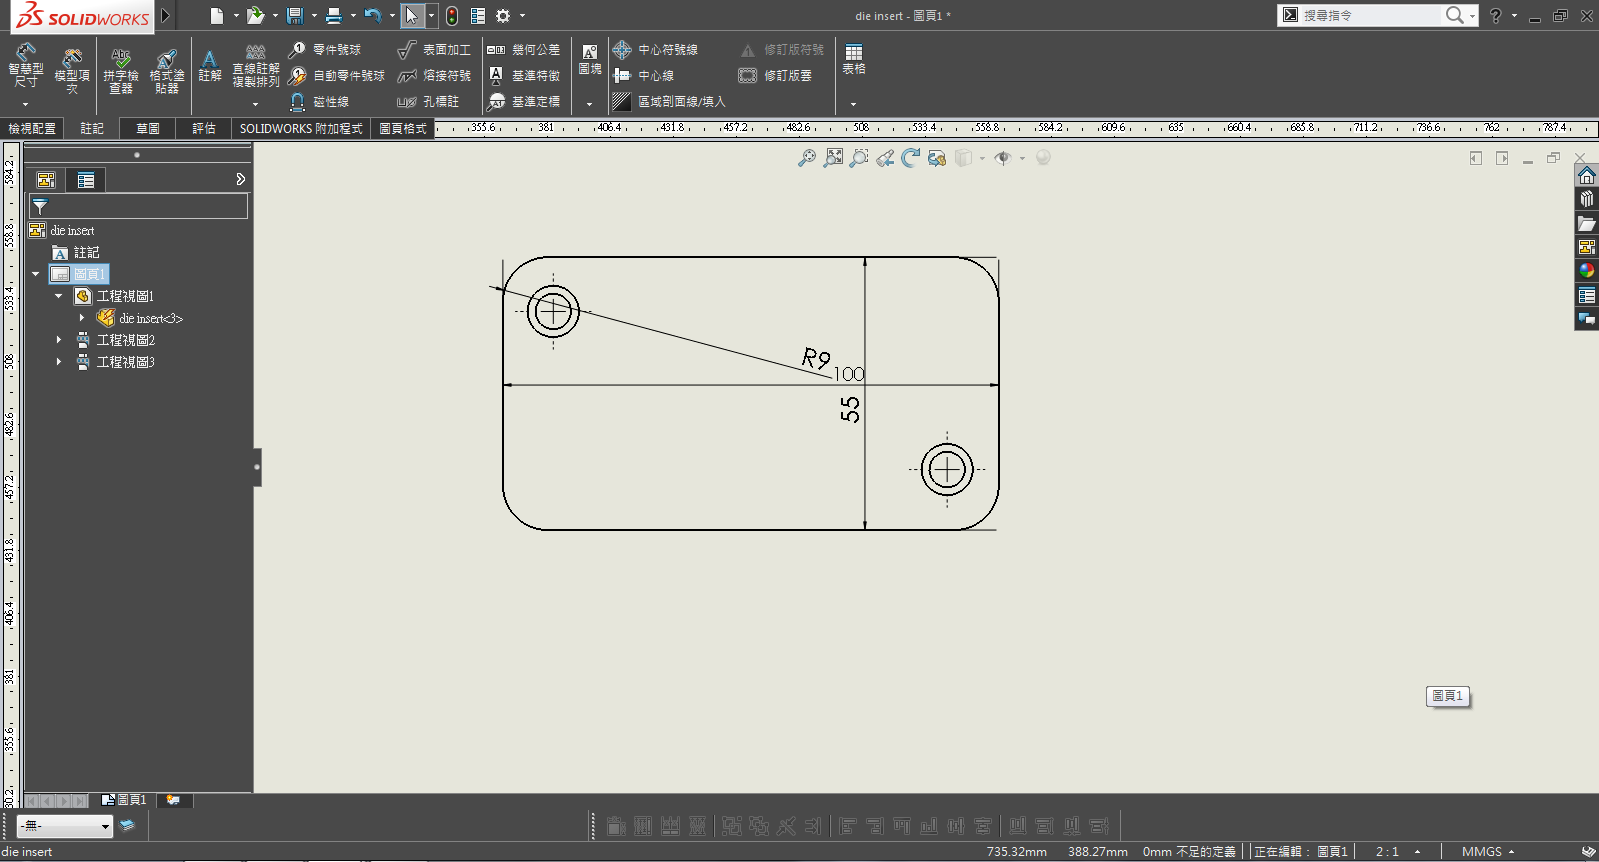This screenshot has width=1599, height=862.
Task: Insert a Centerline (中心線)
Action: [644, 75]
